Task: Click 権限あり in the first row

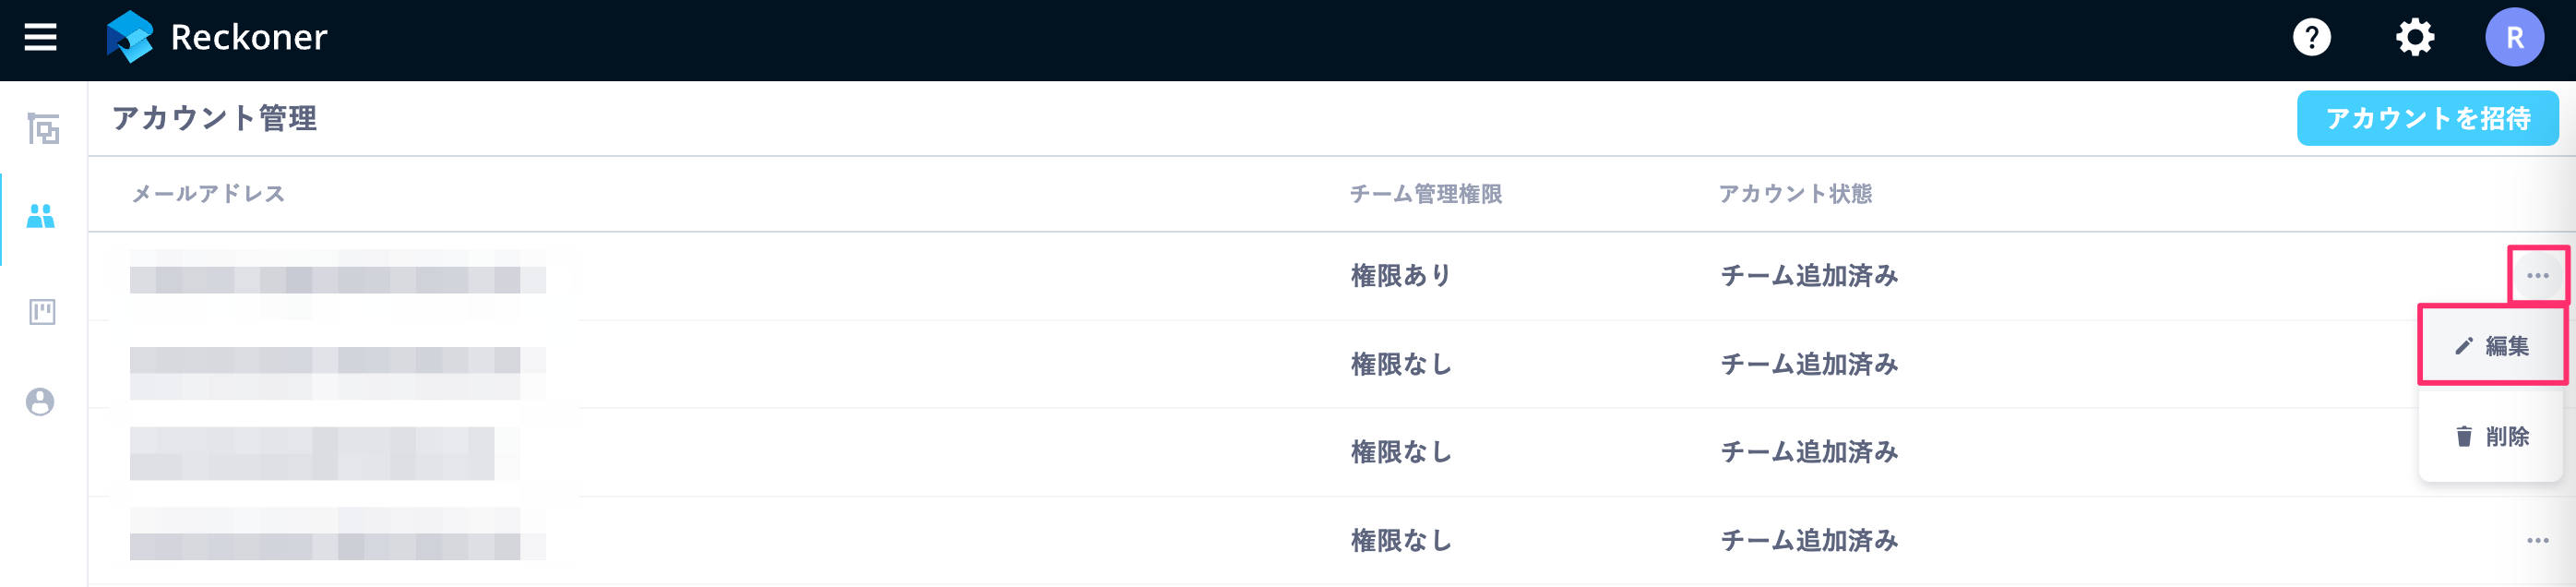Action: click(x=1400, y=276)
